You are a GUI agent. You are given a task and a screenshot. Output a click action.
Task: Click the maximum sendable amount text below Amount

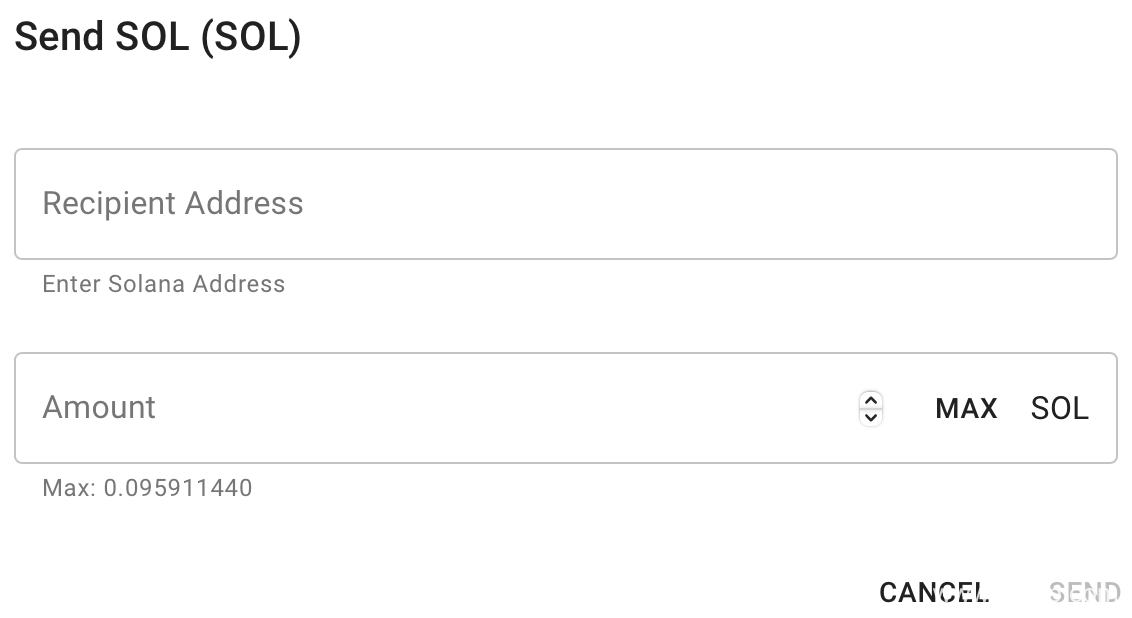pyautogui.click(x=147, y=488)
